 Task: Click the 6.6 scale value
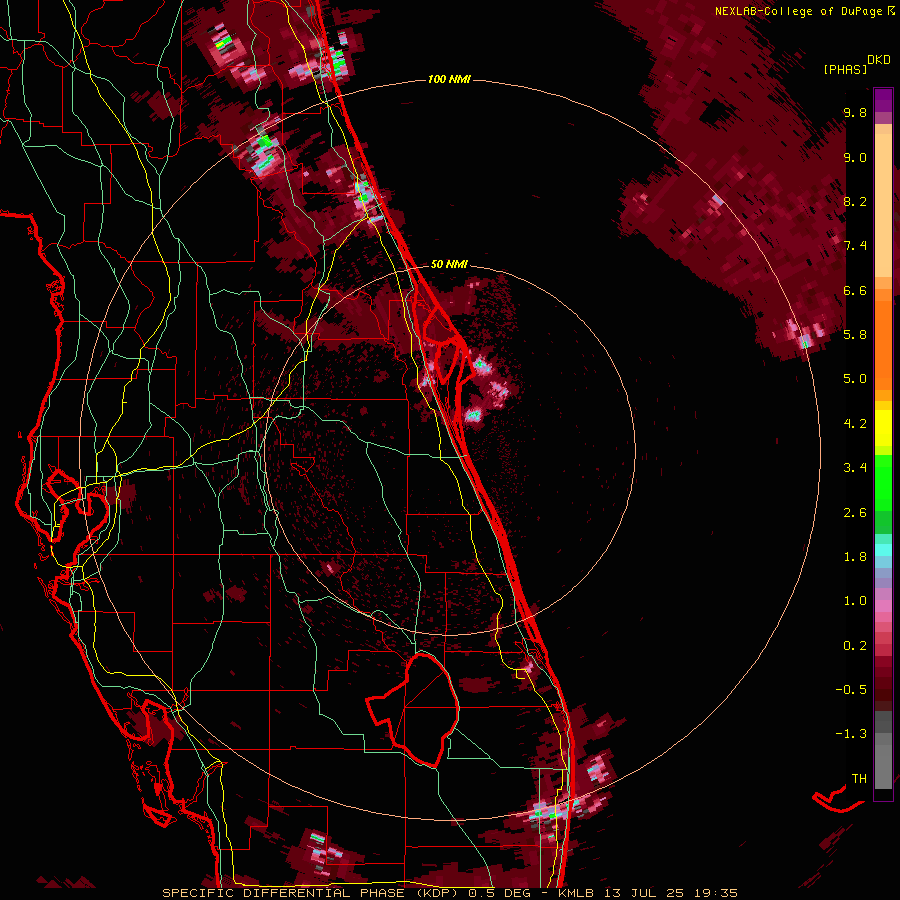point(855,290)
